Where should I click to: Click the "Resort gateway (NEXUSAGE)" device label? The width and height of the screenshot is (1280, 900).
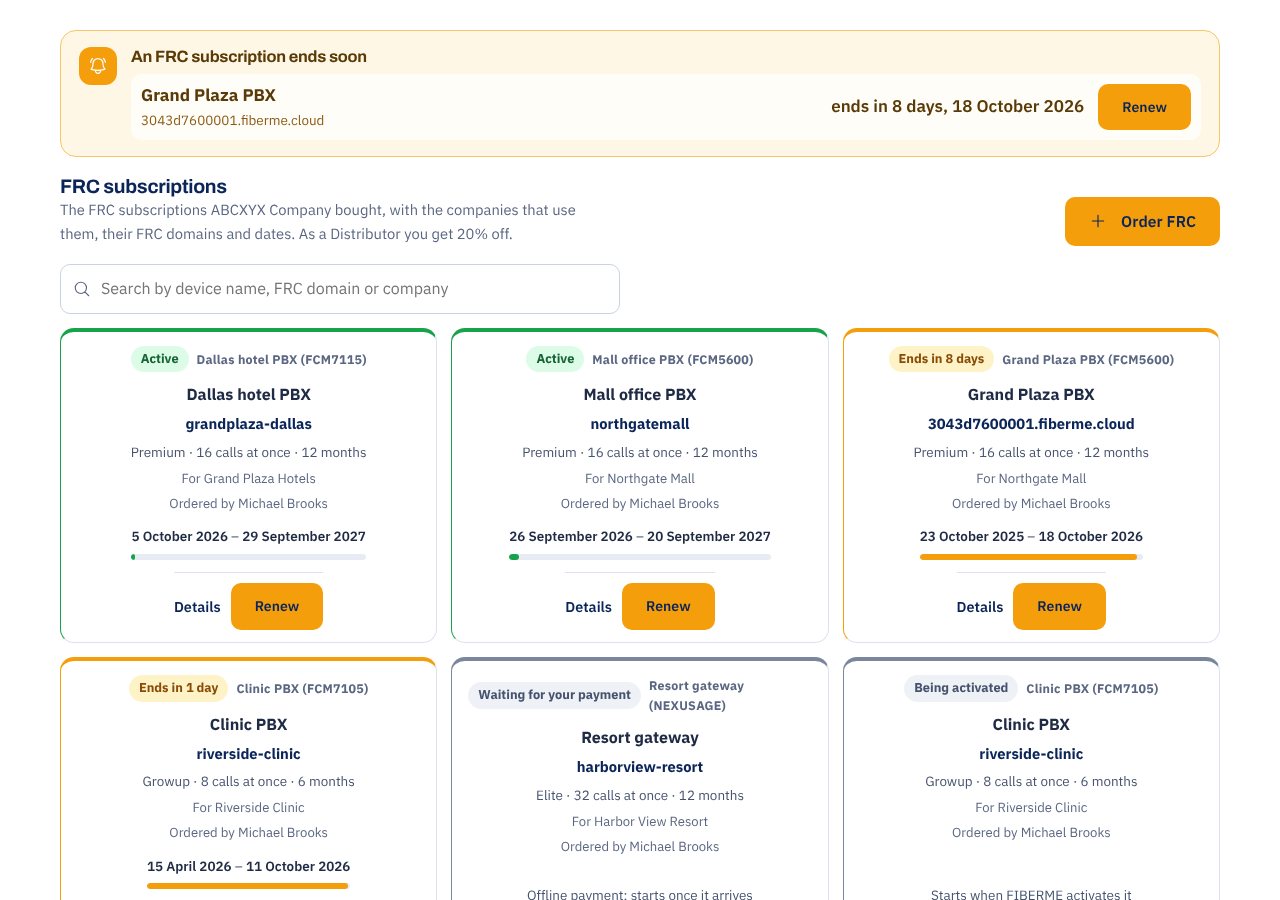[x=697, y=695]
